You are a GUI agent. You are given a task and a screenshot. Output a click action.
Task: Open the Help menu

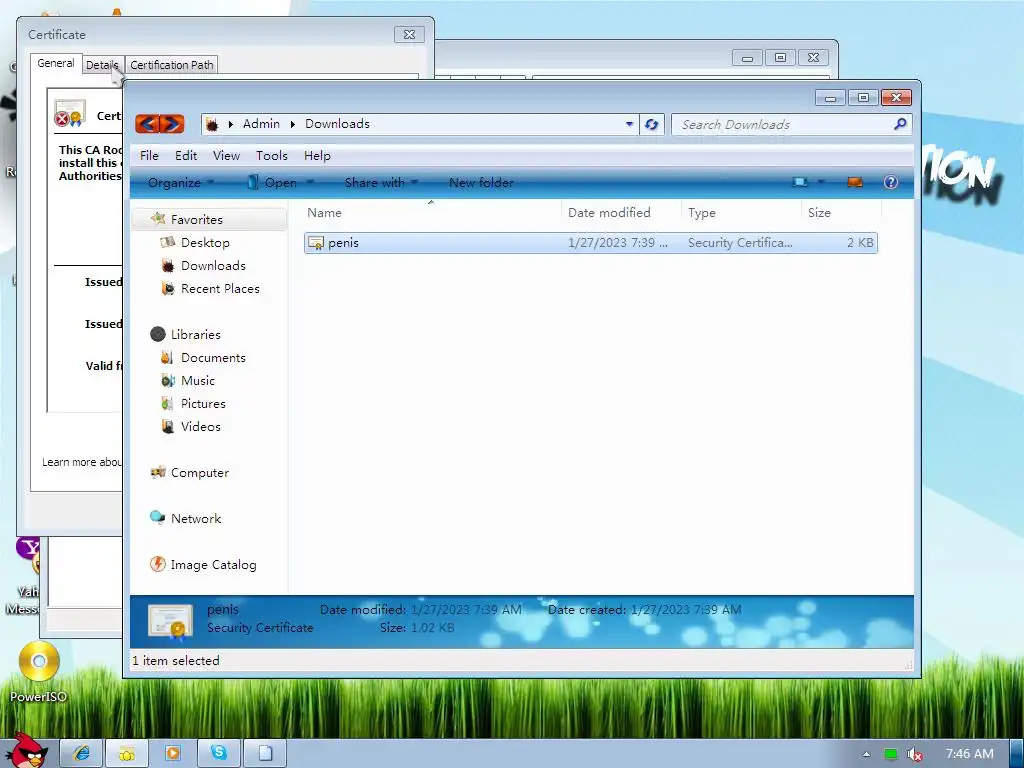(317, 155)
